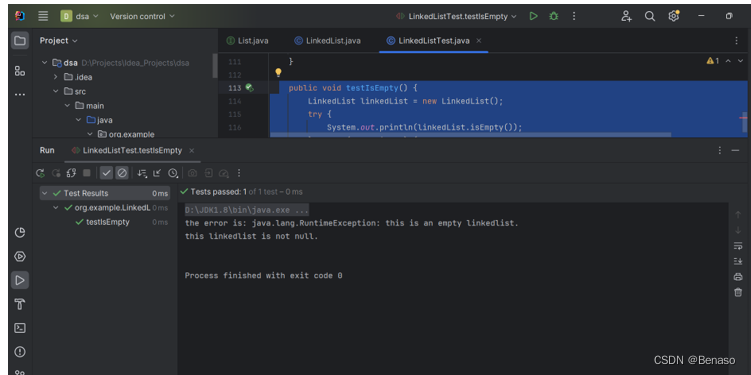751x375 pixels.
Task: Open Run panel options ellipsis
Action: pyautogui.click(x=719, y=150)
